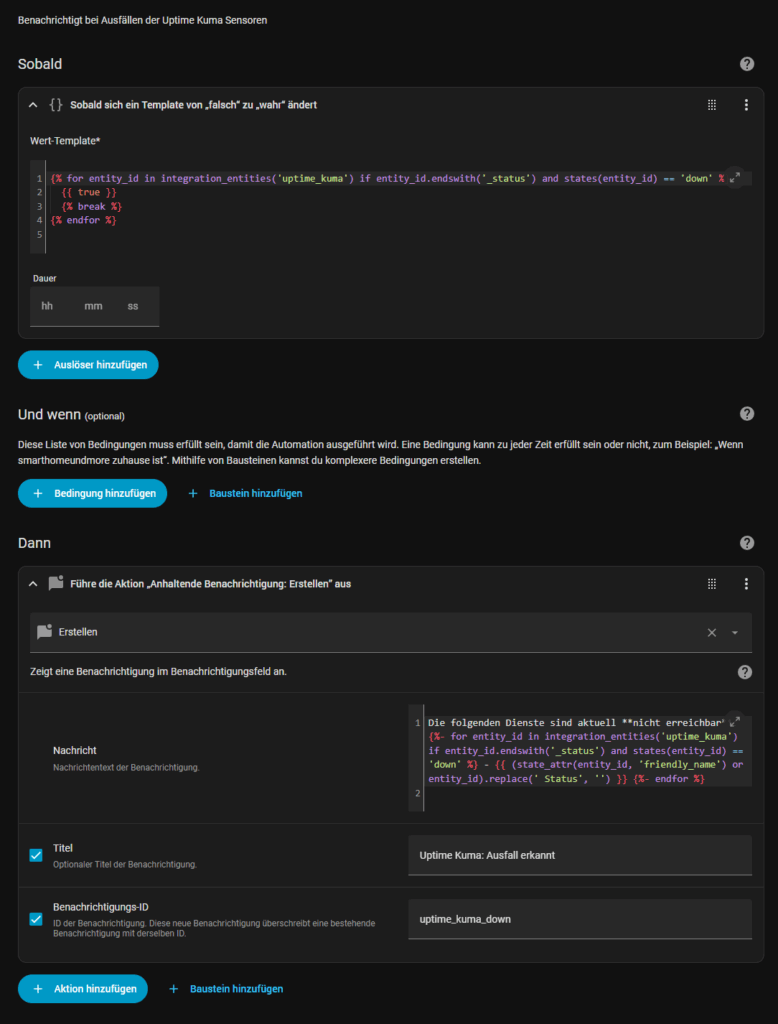The height and width of the screenshot is (1024, 778).
Task: Click the Nachricht field label
Action: (74, 751)
